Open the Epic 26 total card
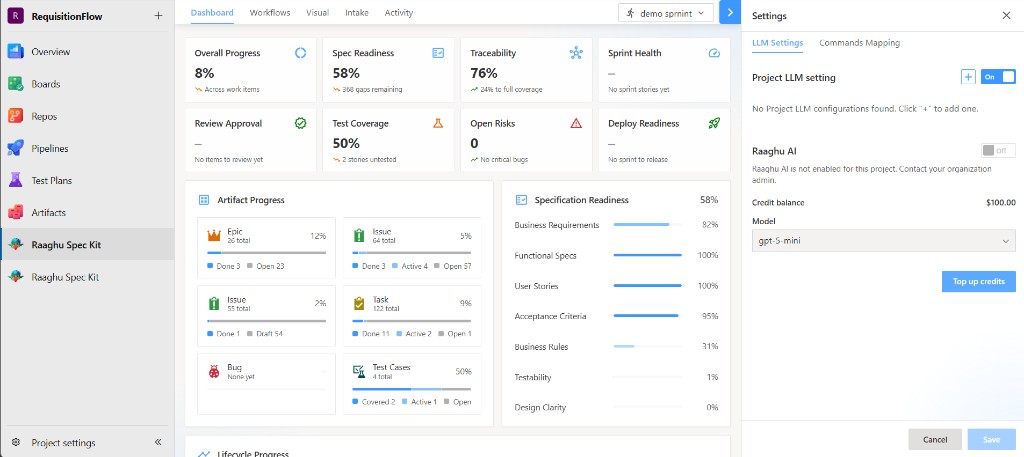Screen dimensions: 1024x457 pyautogui.click(x=266, y=248)
